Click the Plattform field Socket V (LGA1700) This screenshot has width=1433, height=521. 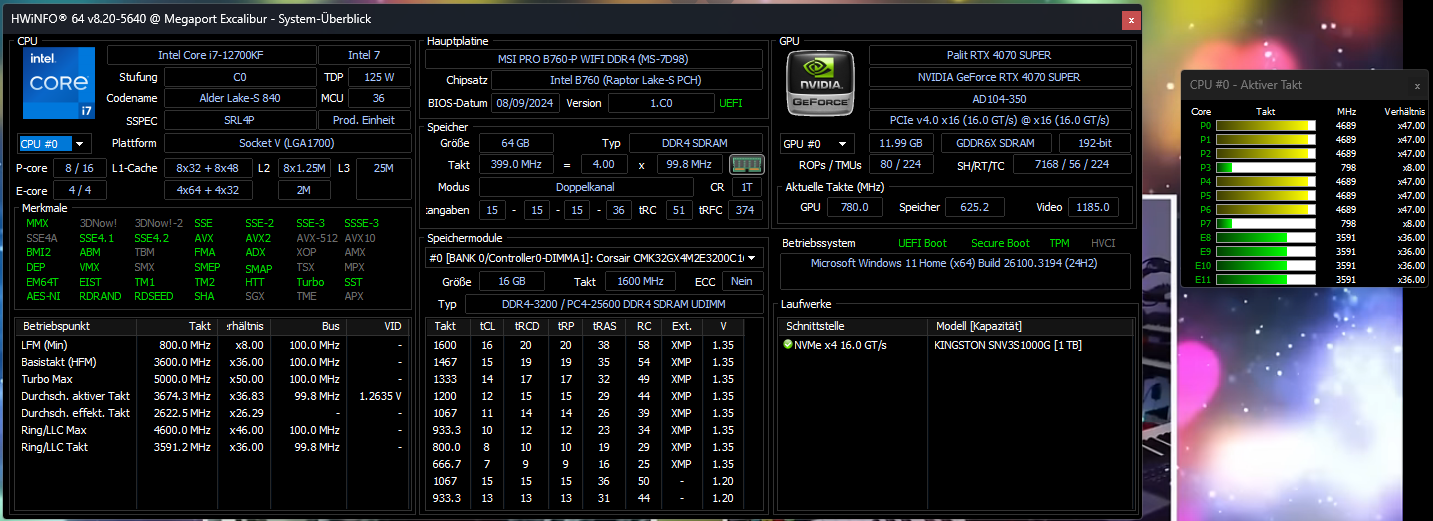pyautogui.click(x=287, y=143)
